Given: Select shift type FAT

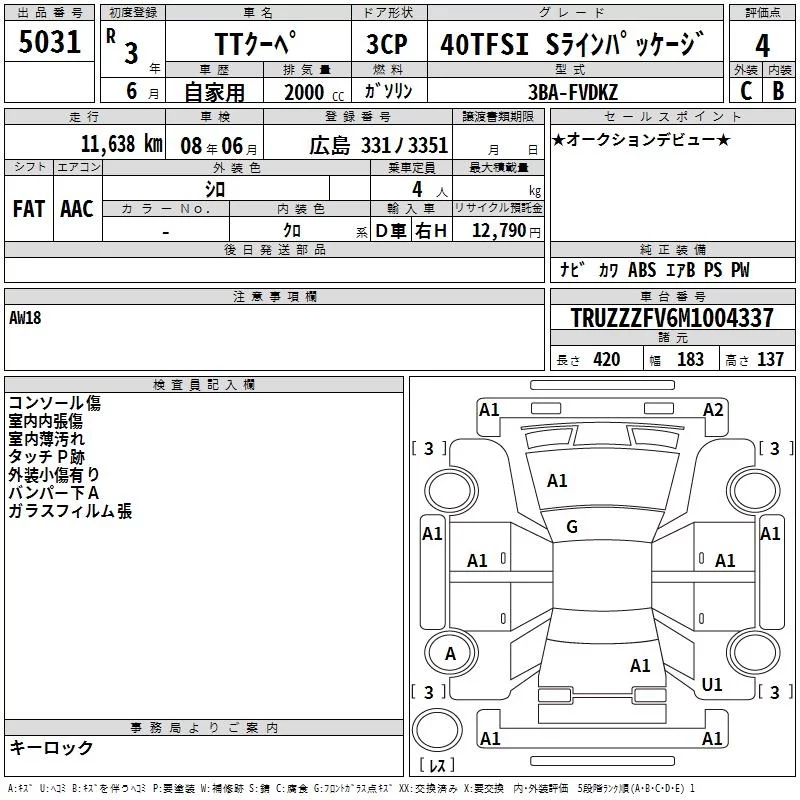Looking at the screenshot, I should click(x=29, y=209).
